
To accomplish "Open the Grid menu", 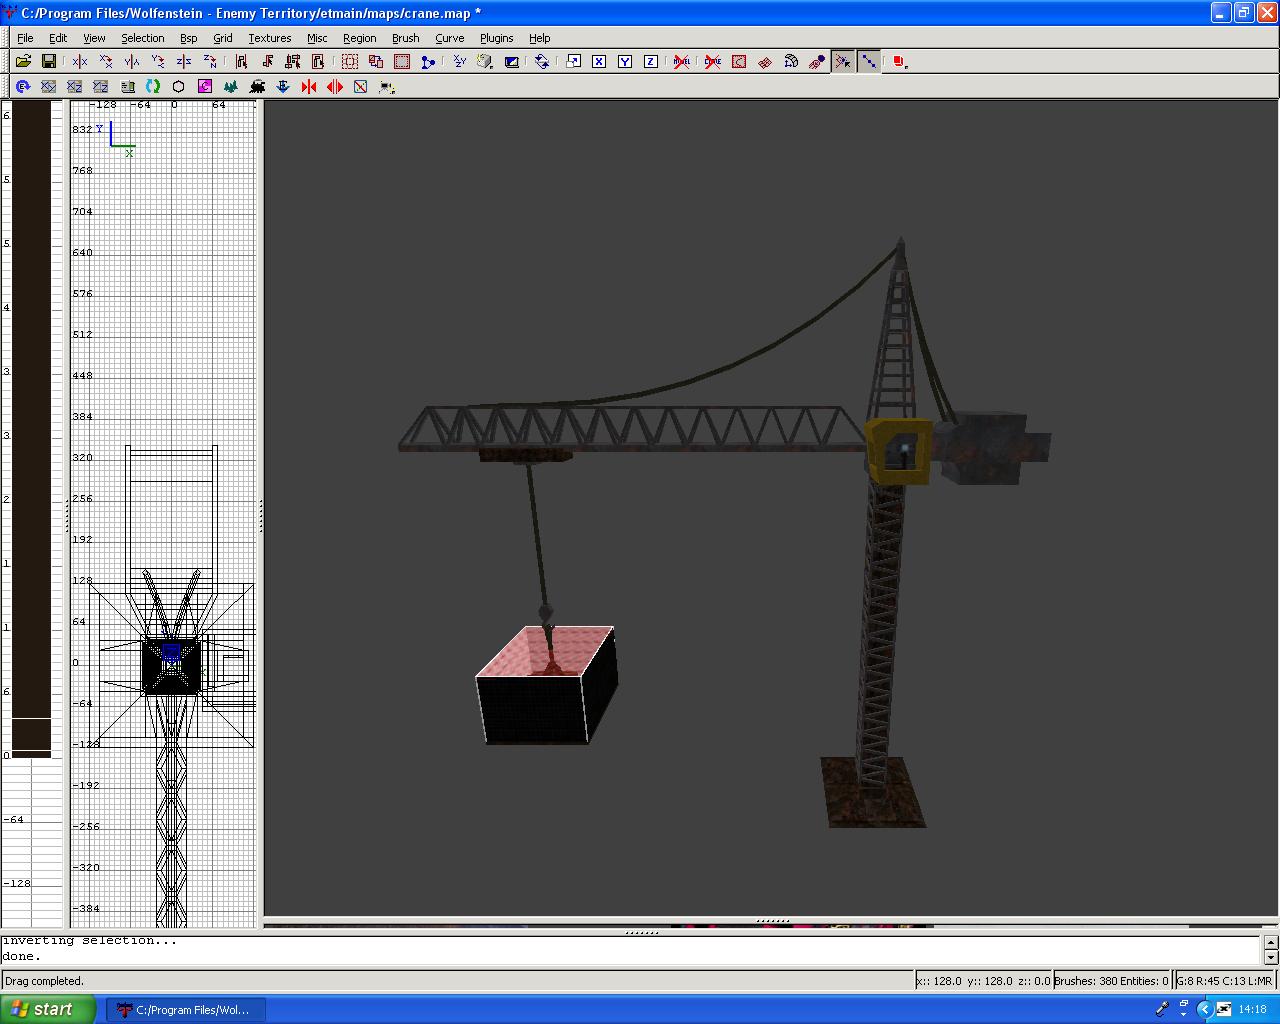I will (222, 38).
